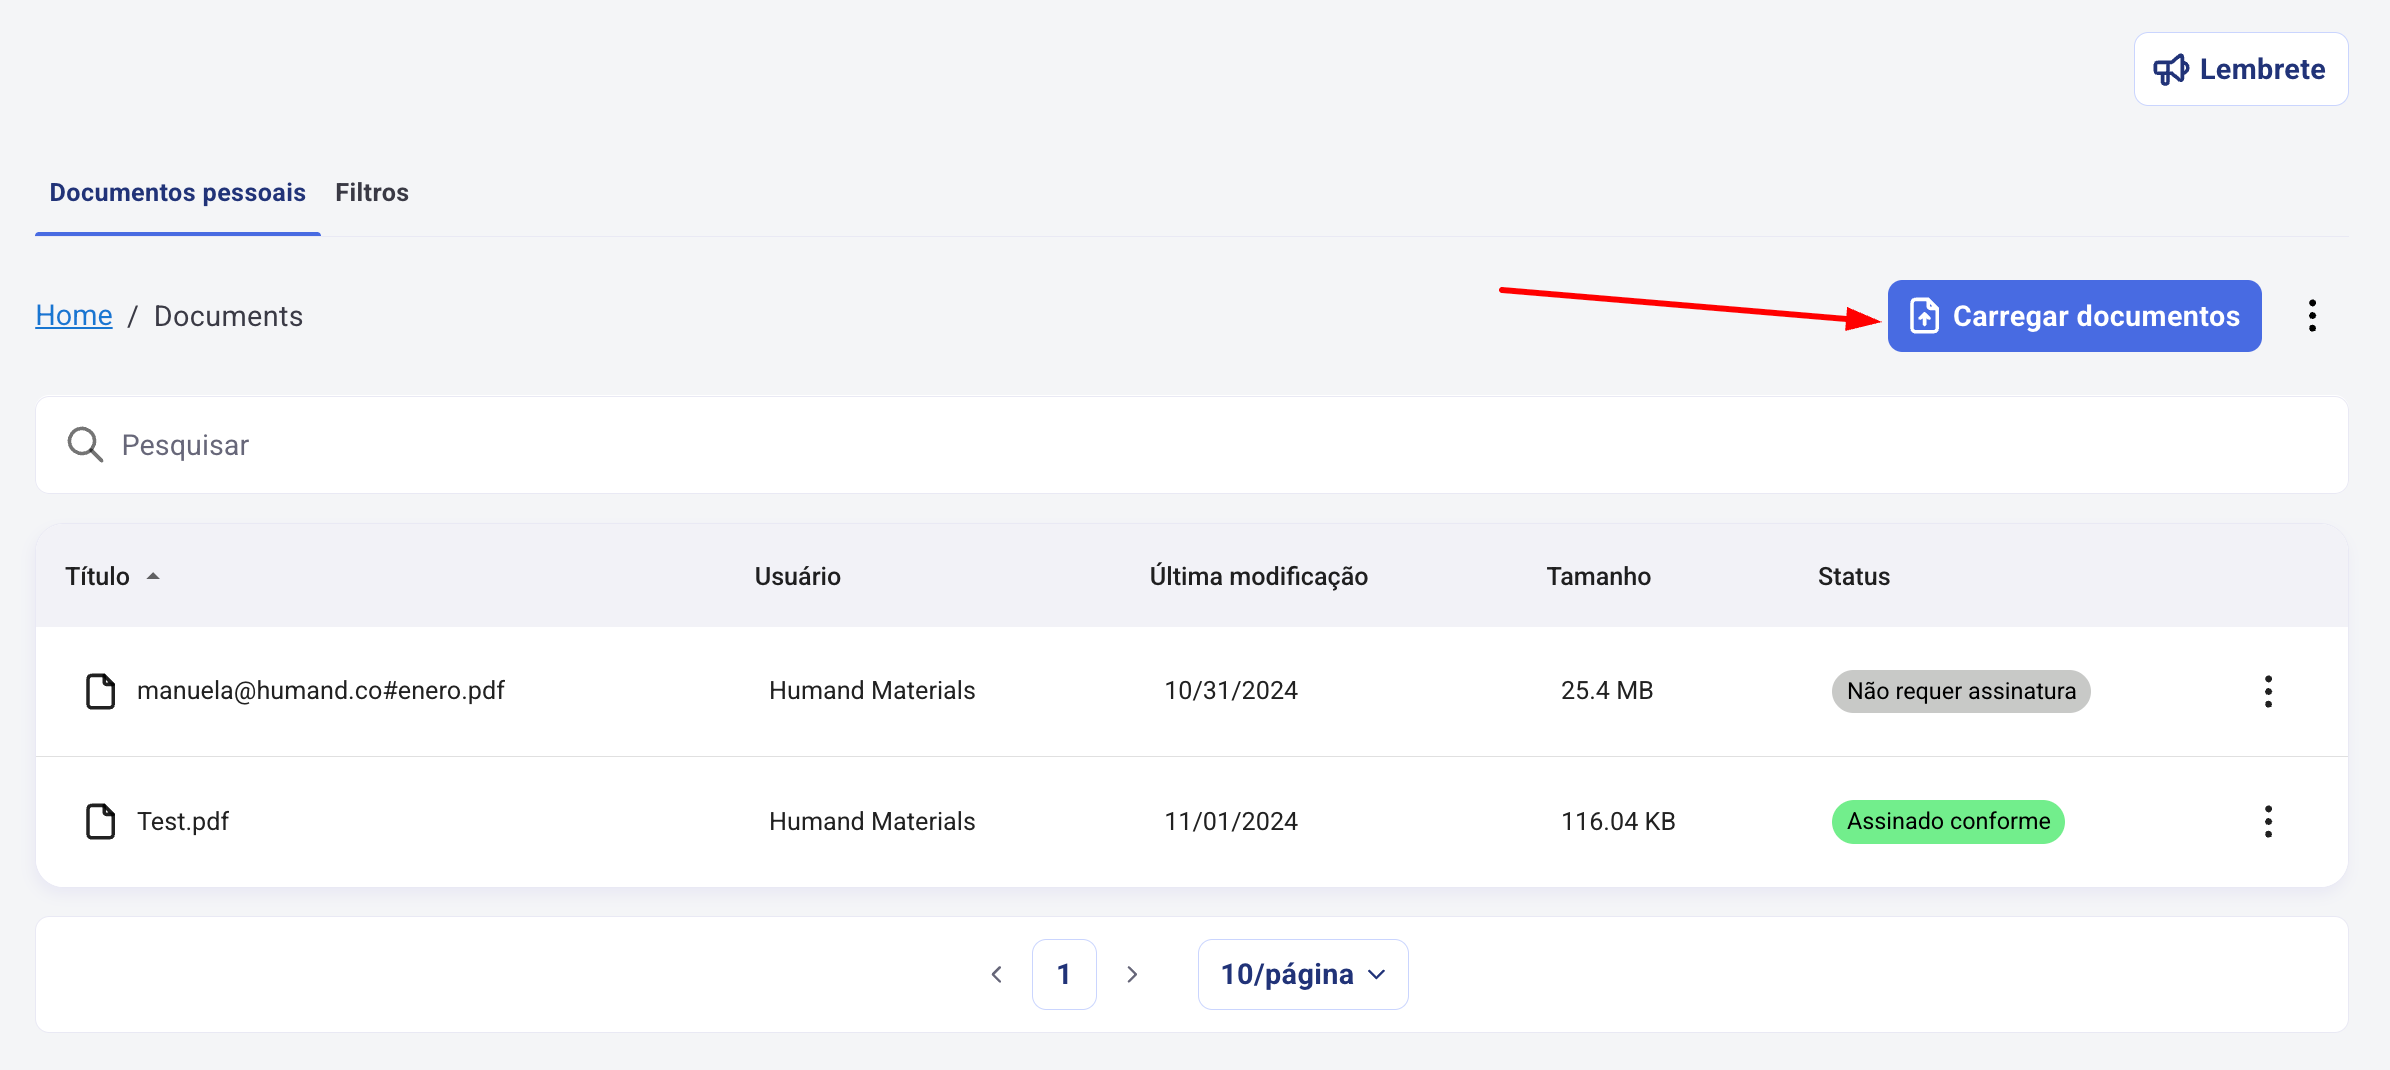The image size is (2390, 1070).
Task: Click the Assinado conforme status badge
Action: click(x=1948, y=821)
